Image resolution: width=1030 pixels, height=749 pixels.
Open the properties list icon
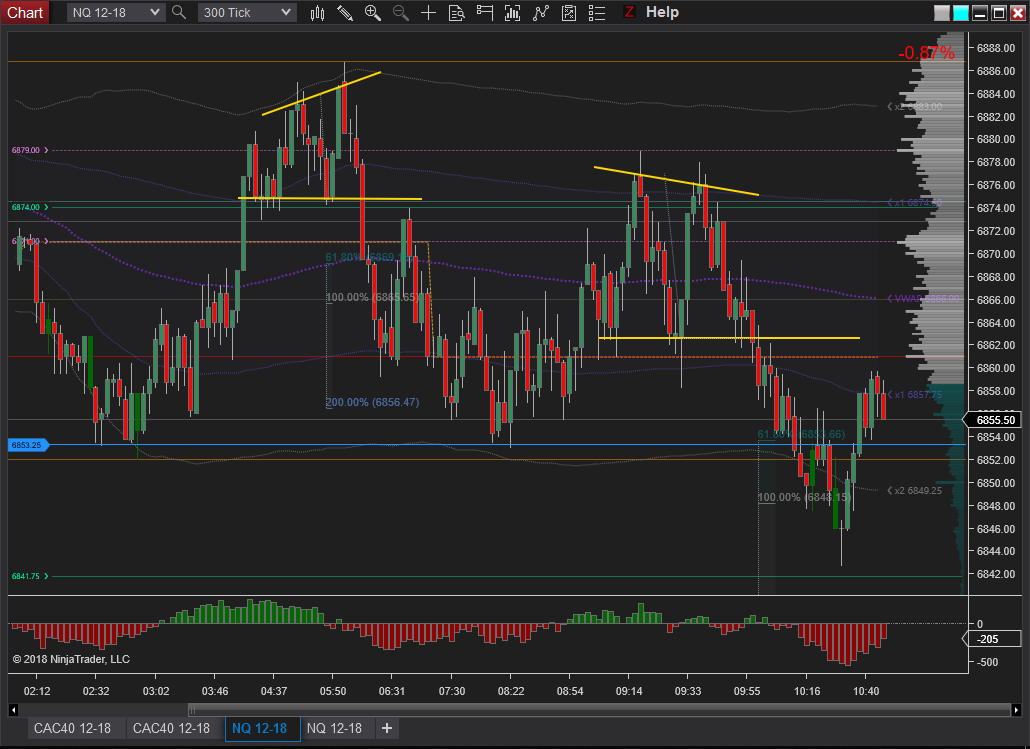(x=597, y=12)
